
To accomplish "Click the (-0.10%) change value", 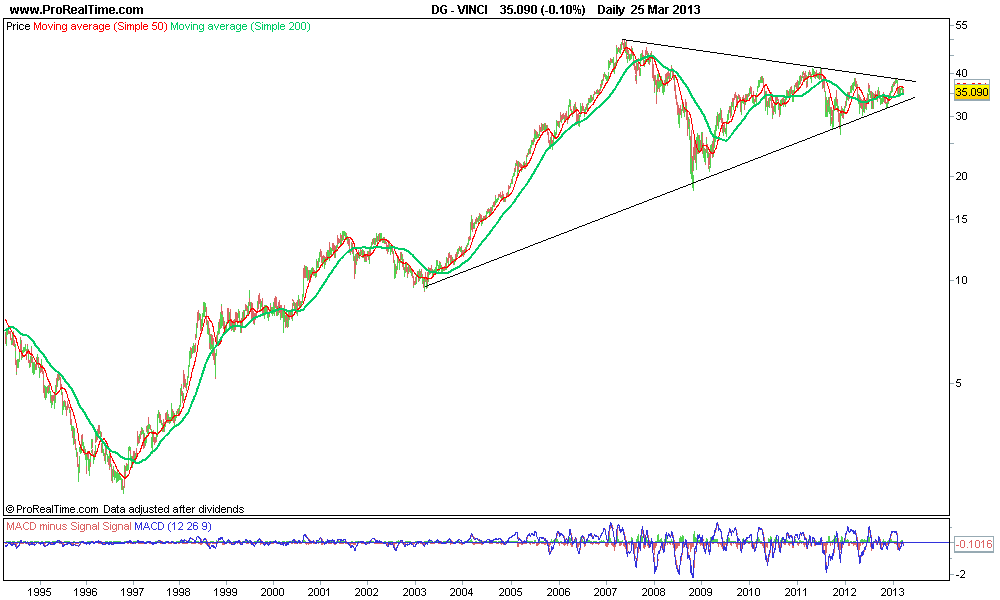I will [x=562, y=10].
